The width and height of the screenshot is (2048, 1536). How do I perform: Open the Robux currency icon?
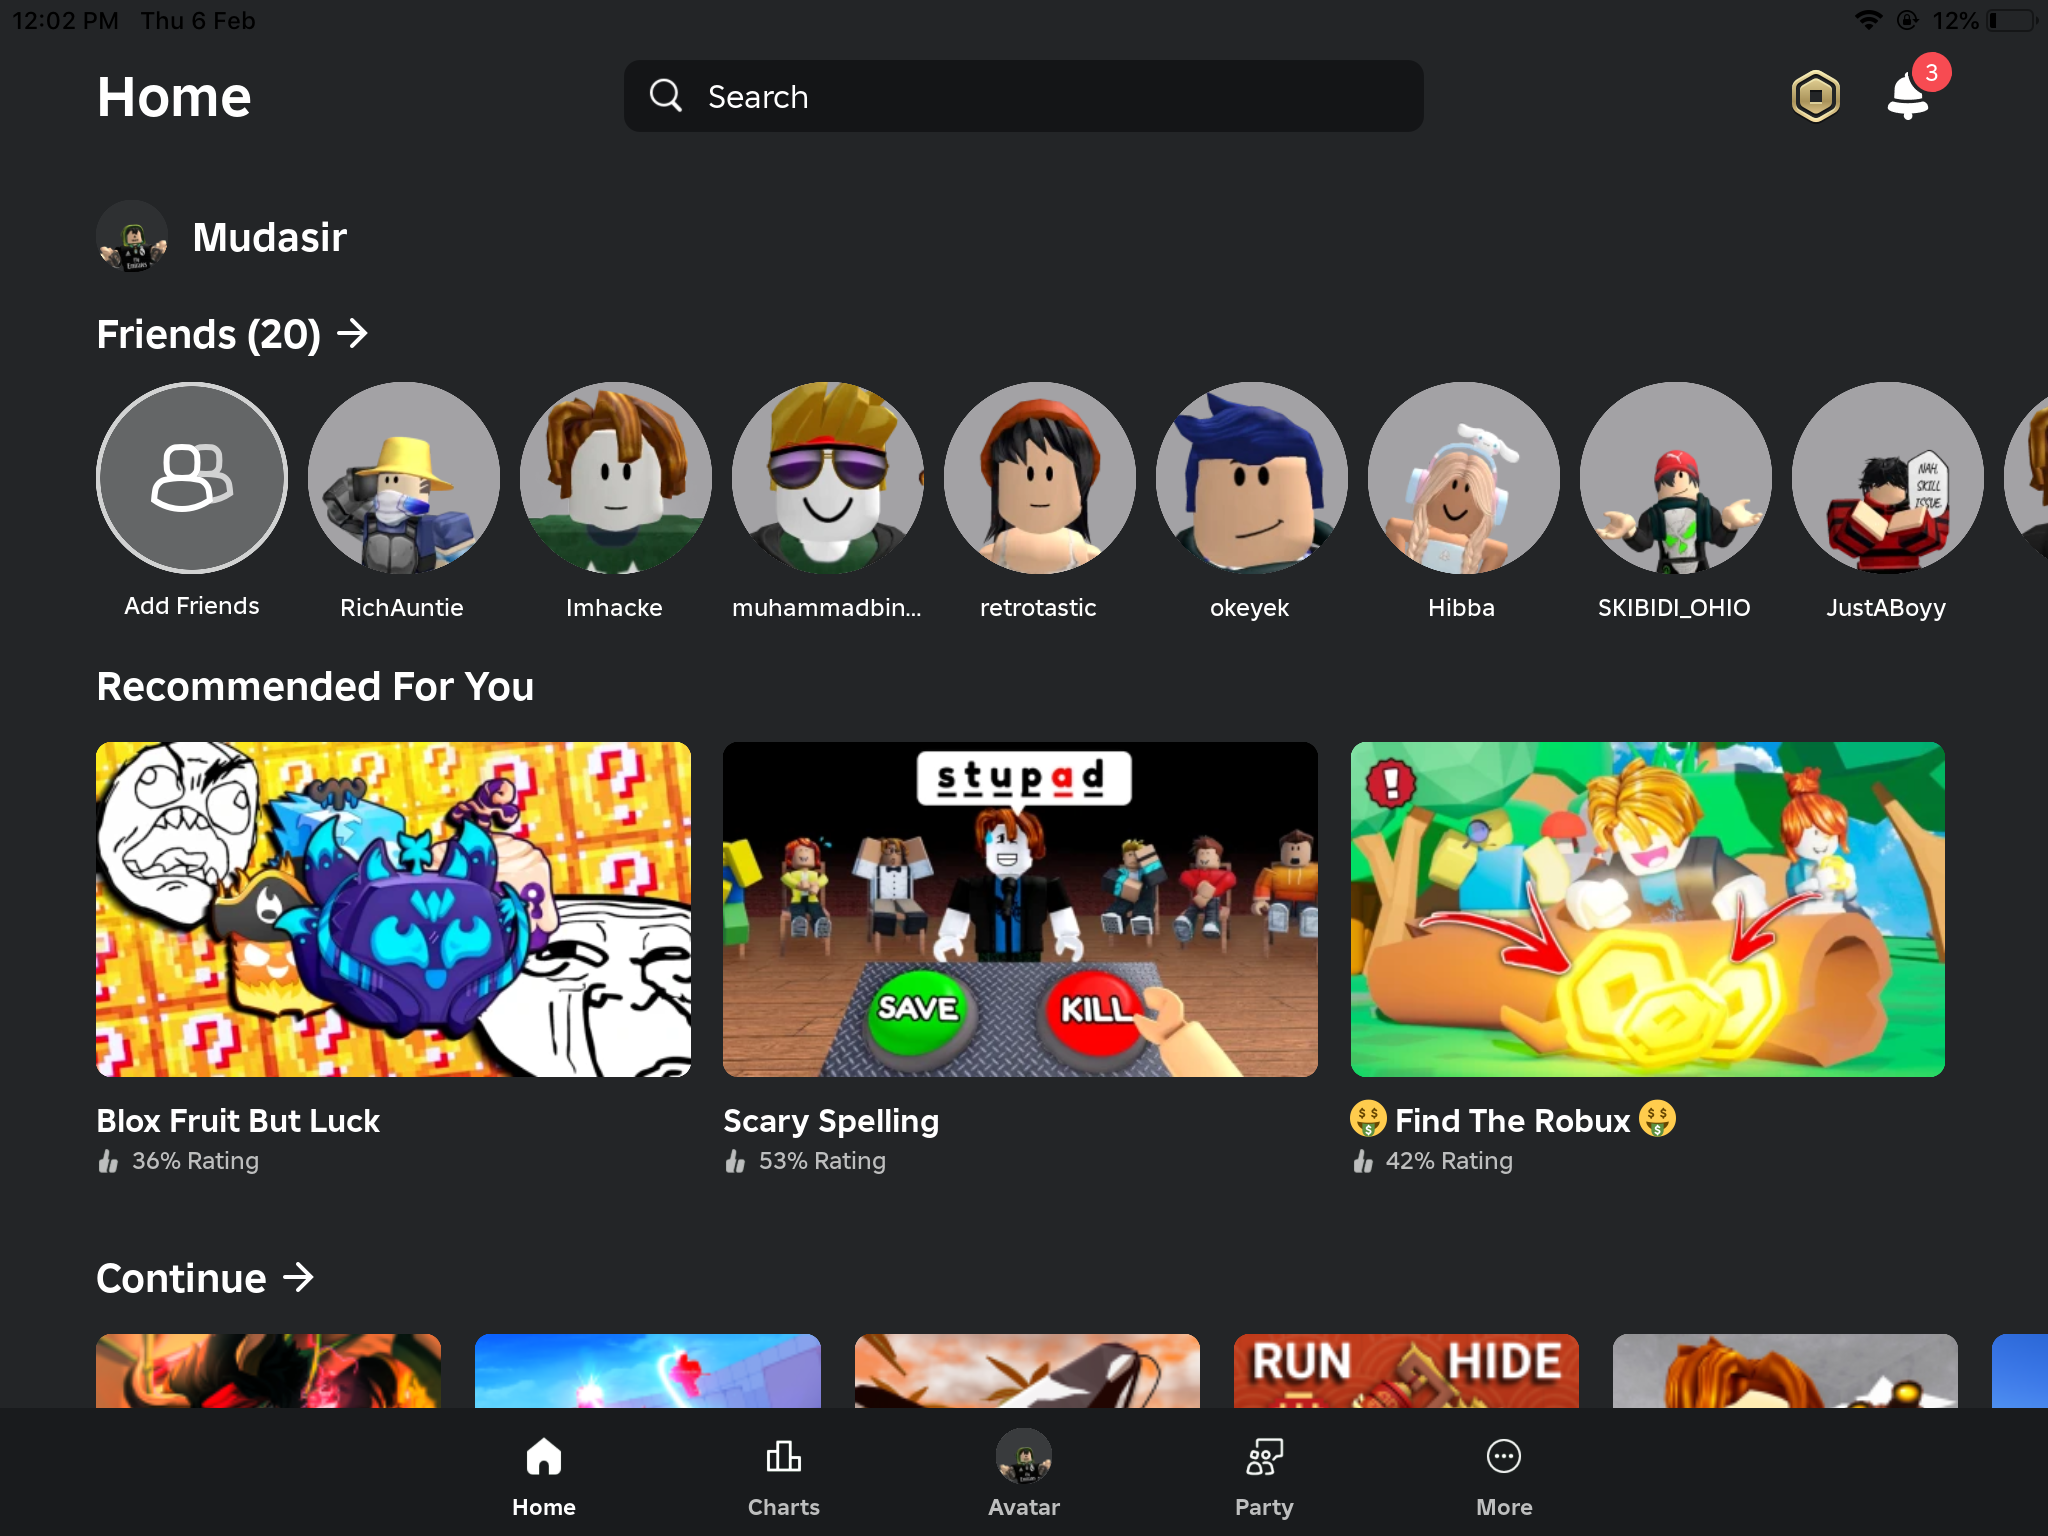1815,97
